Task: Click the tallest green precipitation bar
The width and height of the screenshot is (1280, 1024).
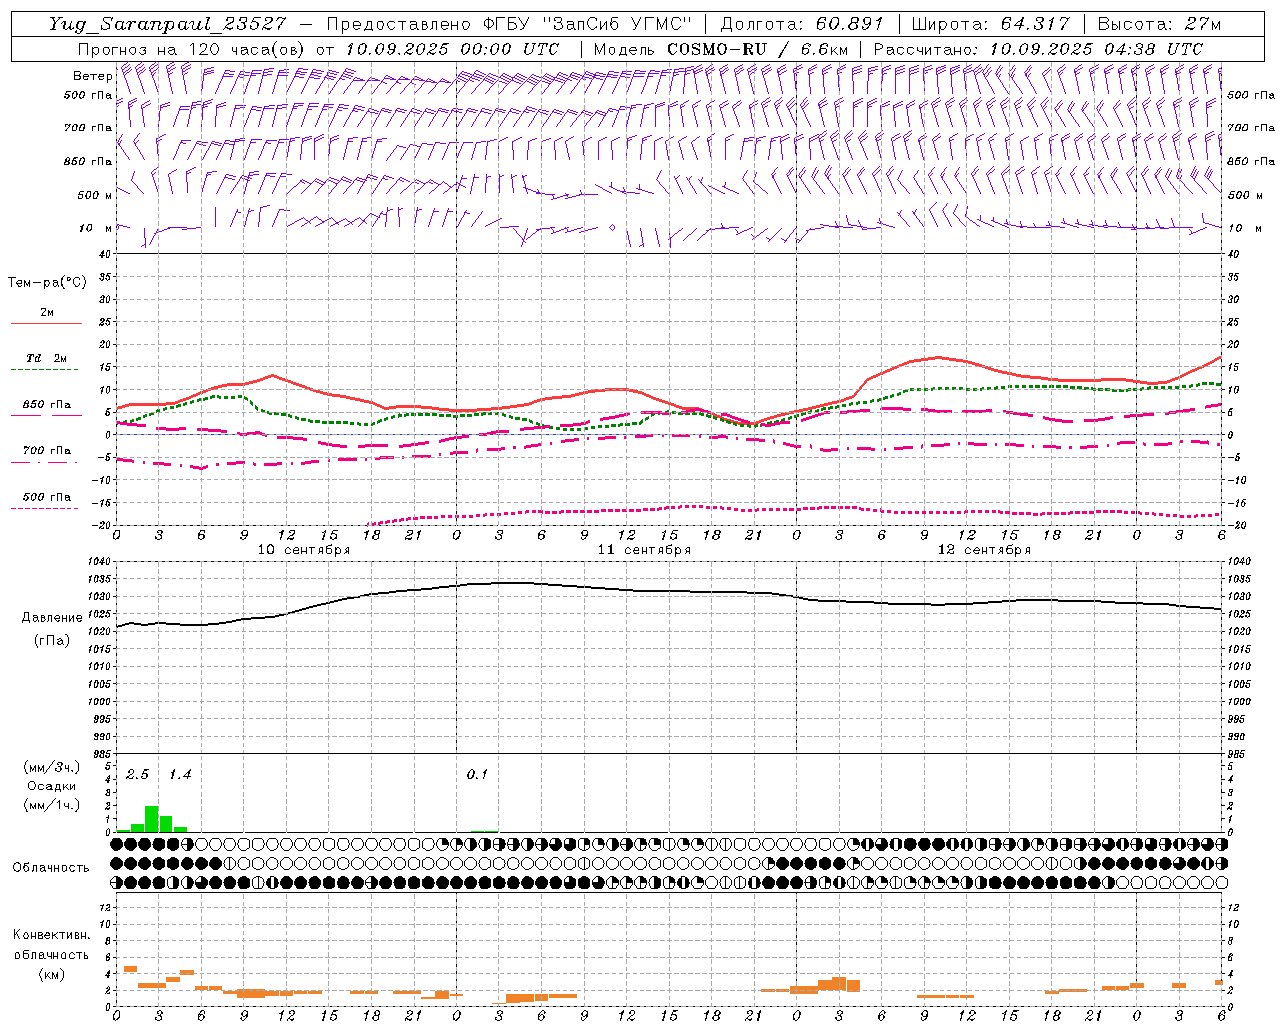Action: 152,819
